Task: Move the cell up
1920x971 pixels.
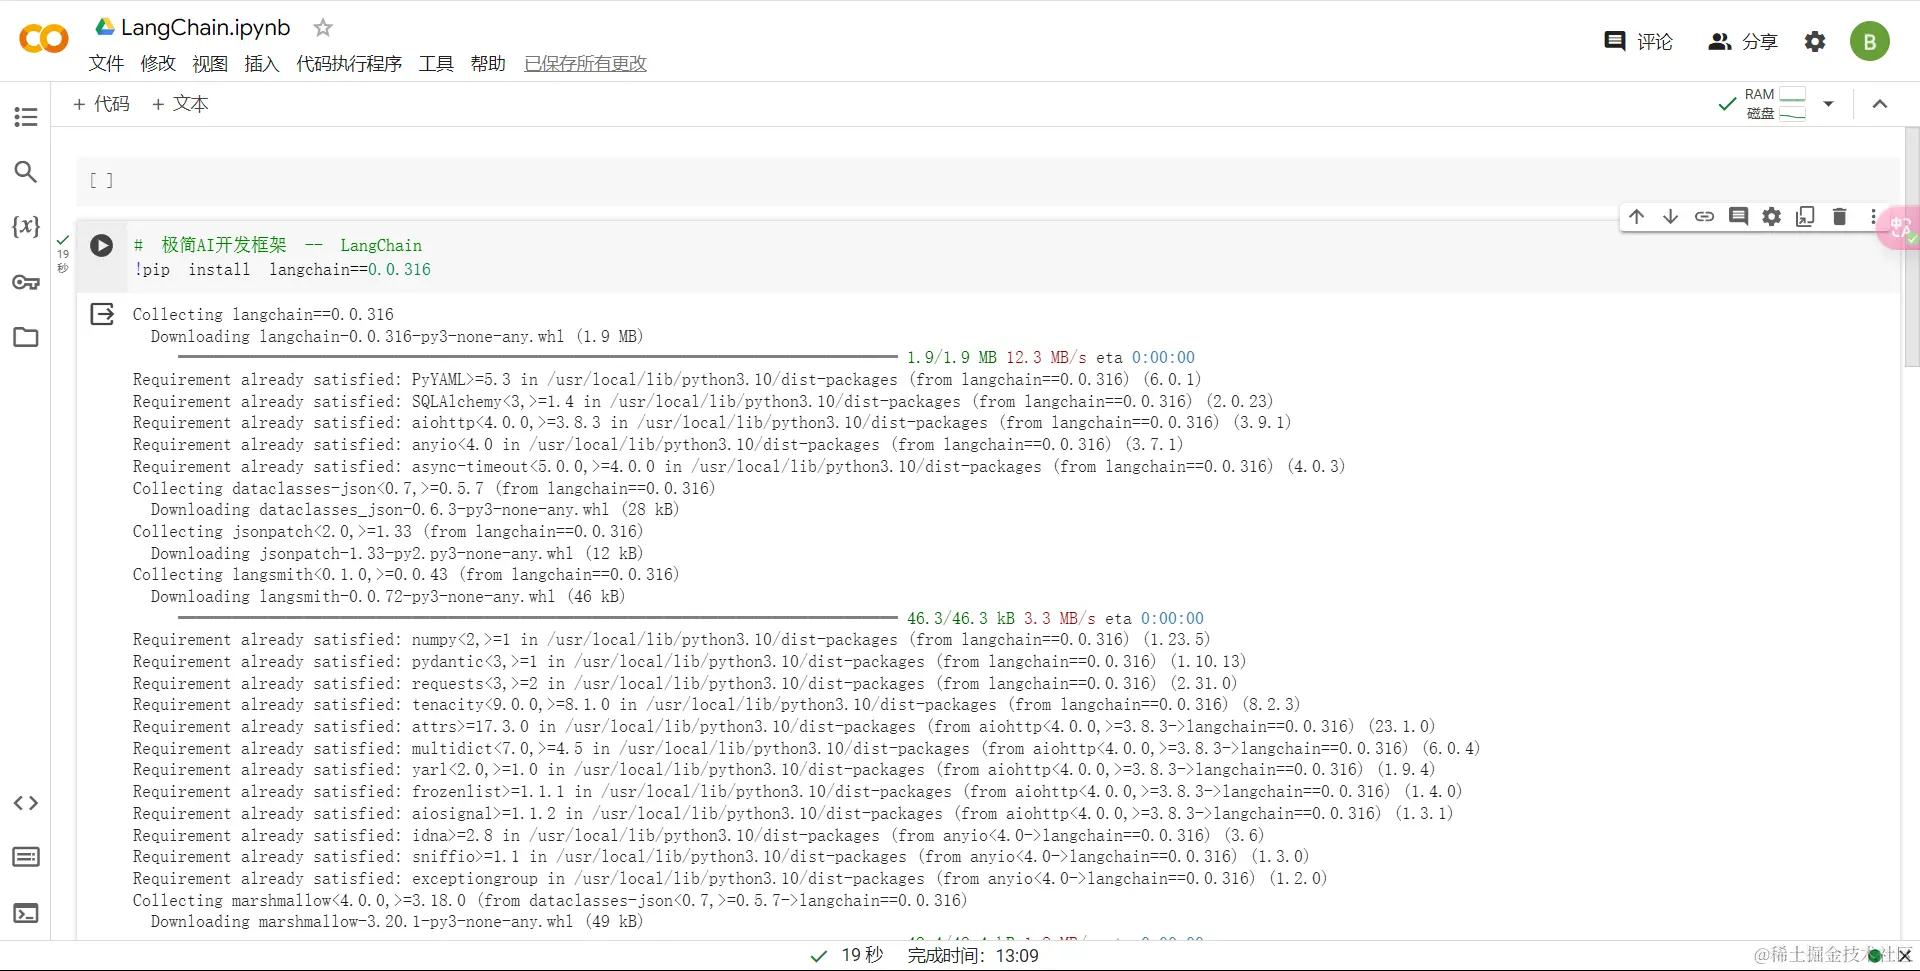Action: [x=1637, y=217]
